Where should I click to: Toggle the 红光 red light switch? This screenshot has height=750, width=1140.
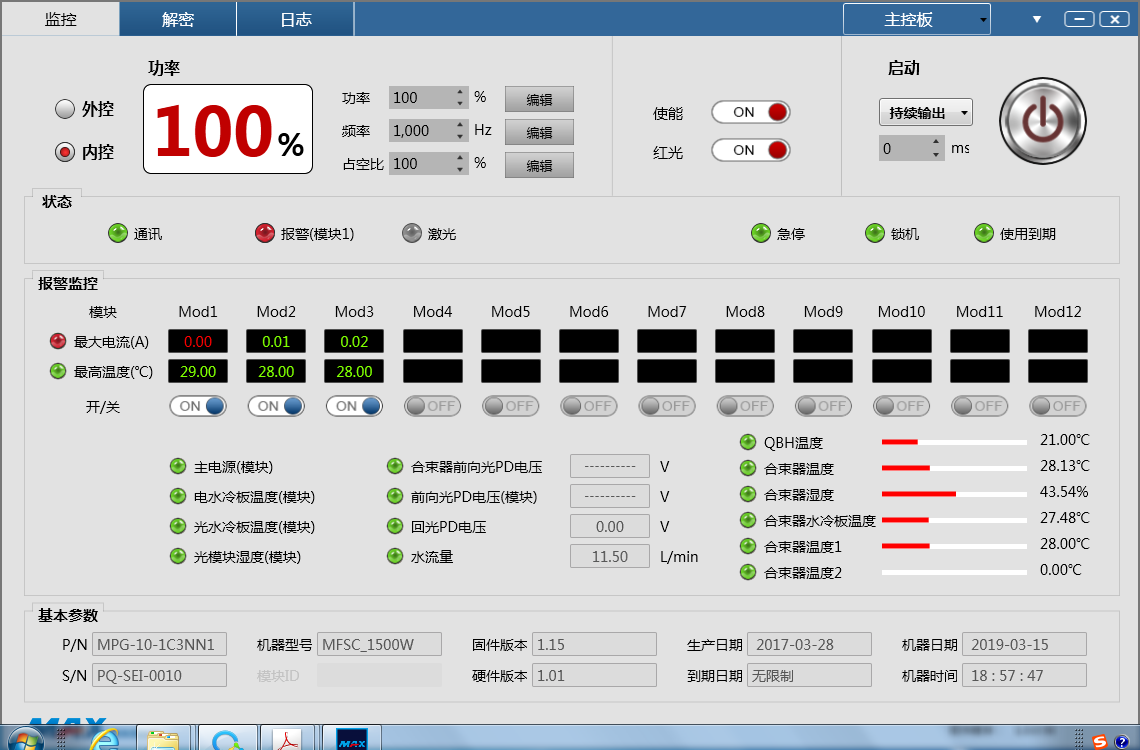point(750,150)
